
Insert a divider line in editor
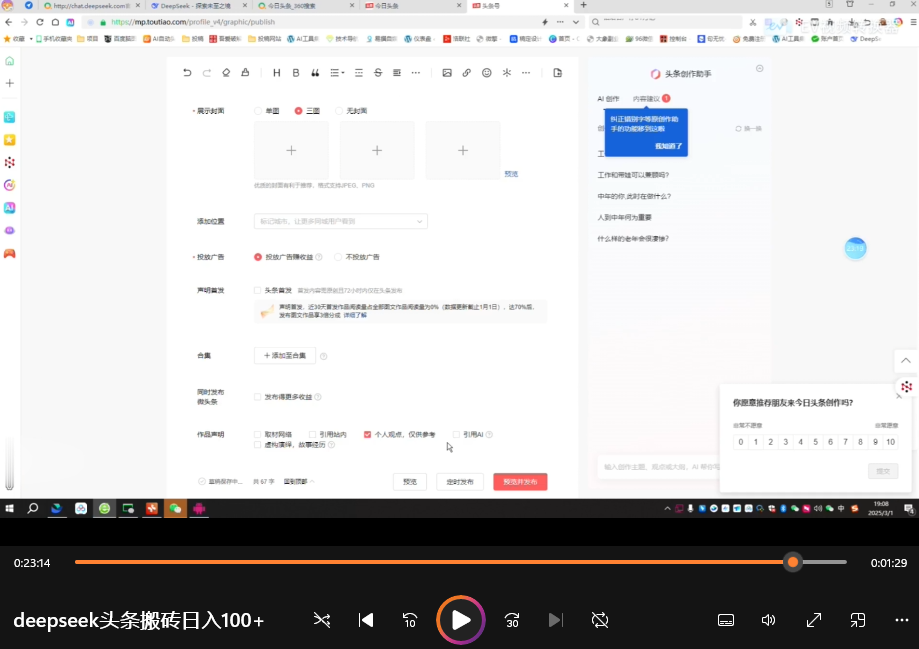click(359, 73)
